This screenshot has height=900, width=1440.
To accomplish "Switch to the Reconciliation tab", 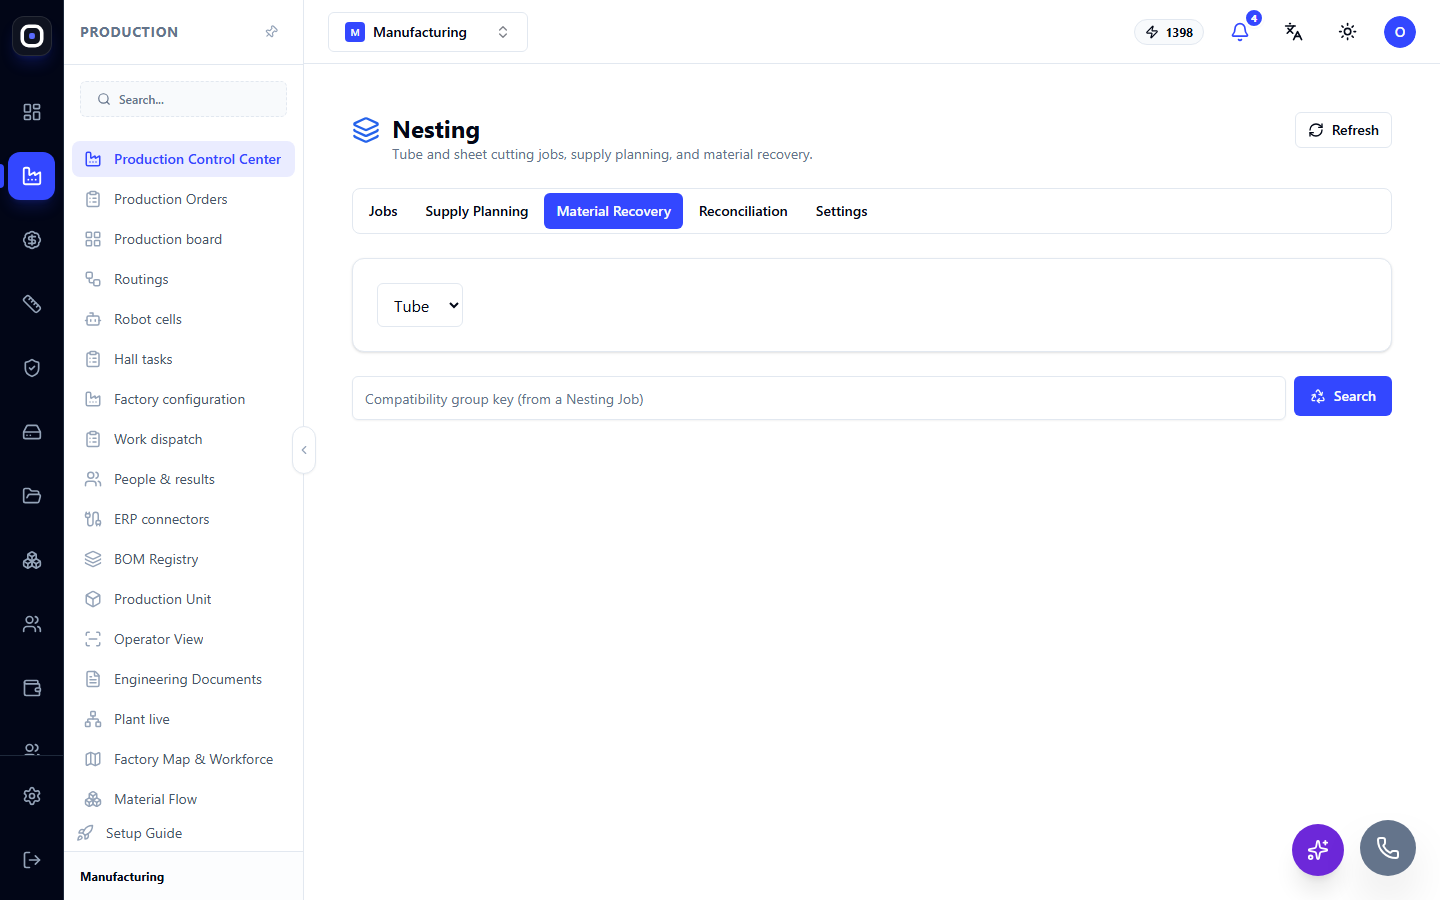I will [743, 211].
